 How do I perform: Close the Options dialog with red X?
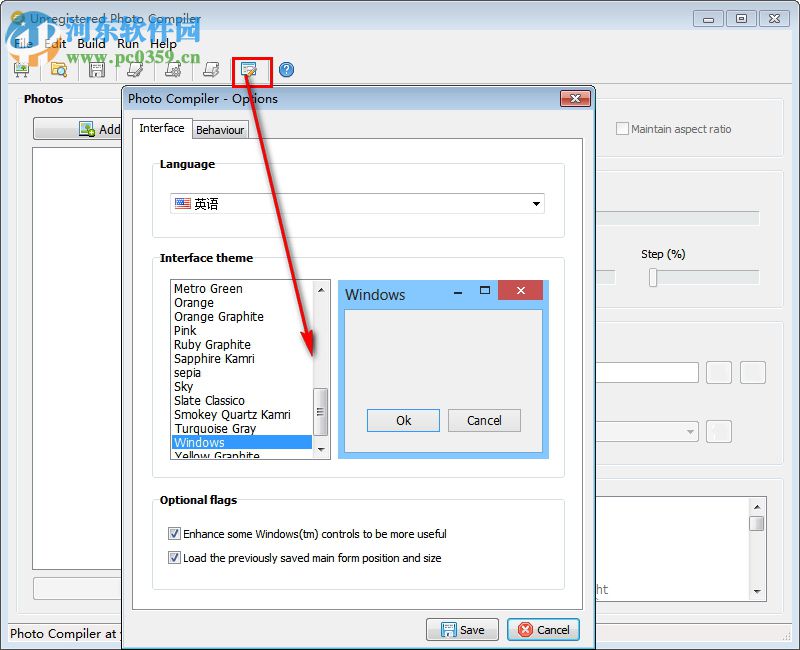[575, 98]
